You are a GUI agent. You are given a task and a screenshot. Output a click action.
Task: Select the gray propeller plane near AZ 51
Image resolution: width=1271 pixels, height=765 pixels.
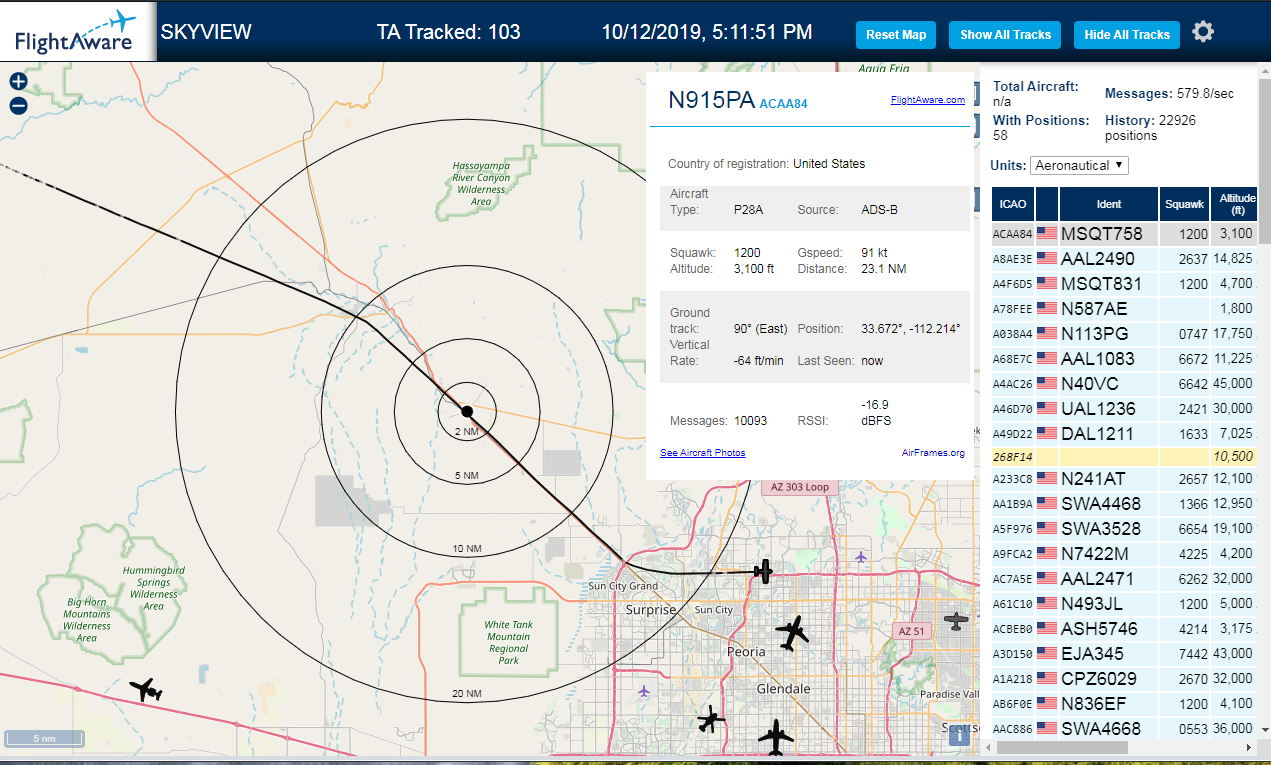[x=957, y=621]
